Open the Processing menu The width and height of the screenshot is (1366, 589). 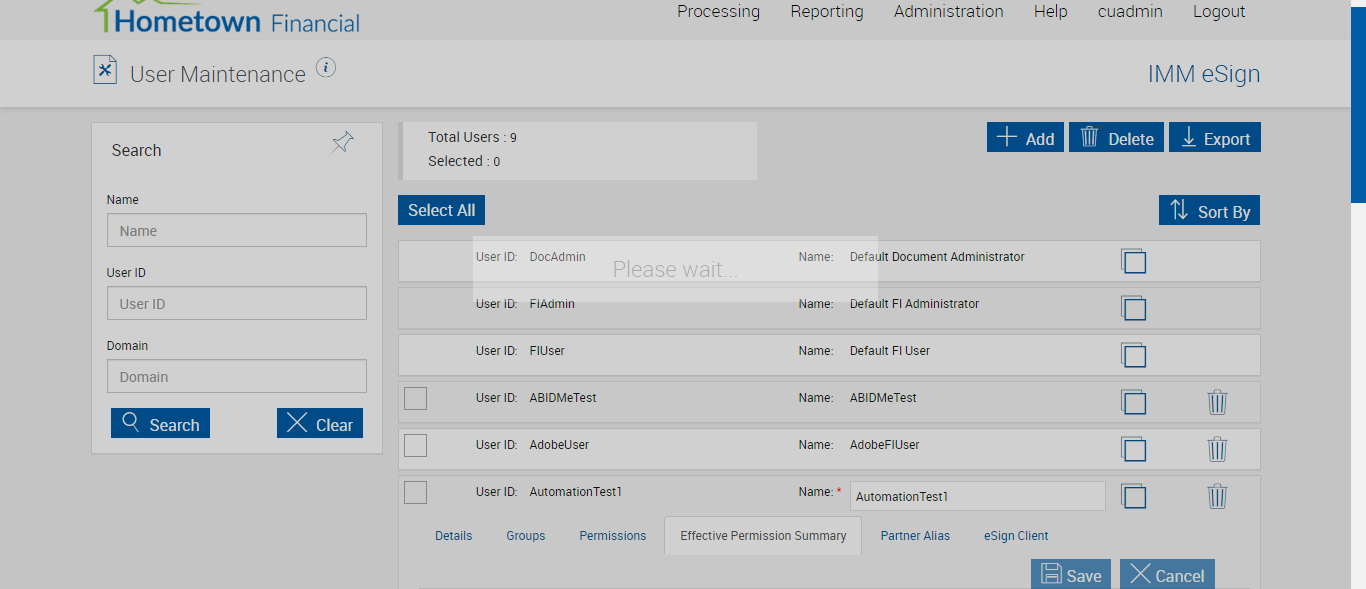pyautogui.click(x=718, y=12)
